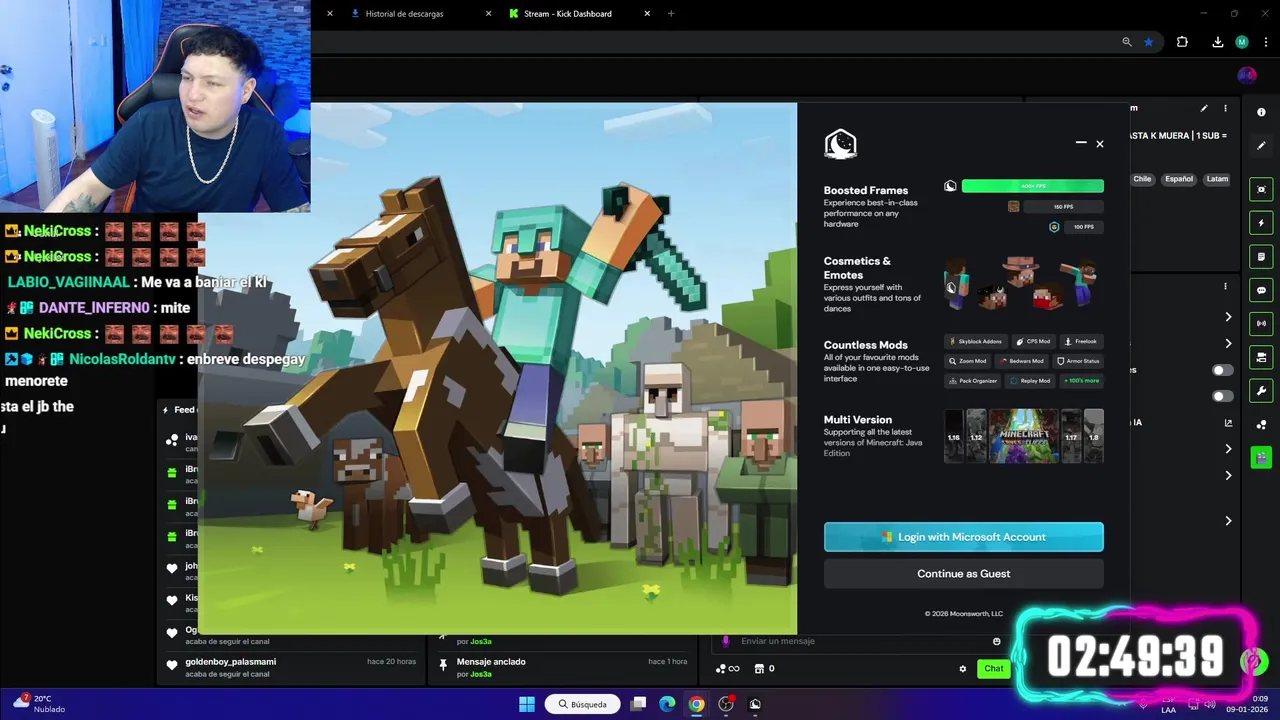1280x720 pixels.
Task: Open chat settings gear icon
Action: 963,669
